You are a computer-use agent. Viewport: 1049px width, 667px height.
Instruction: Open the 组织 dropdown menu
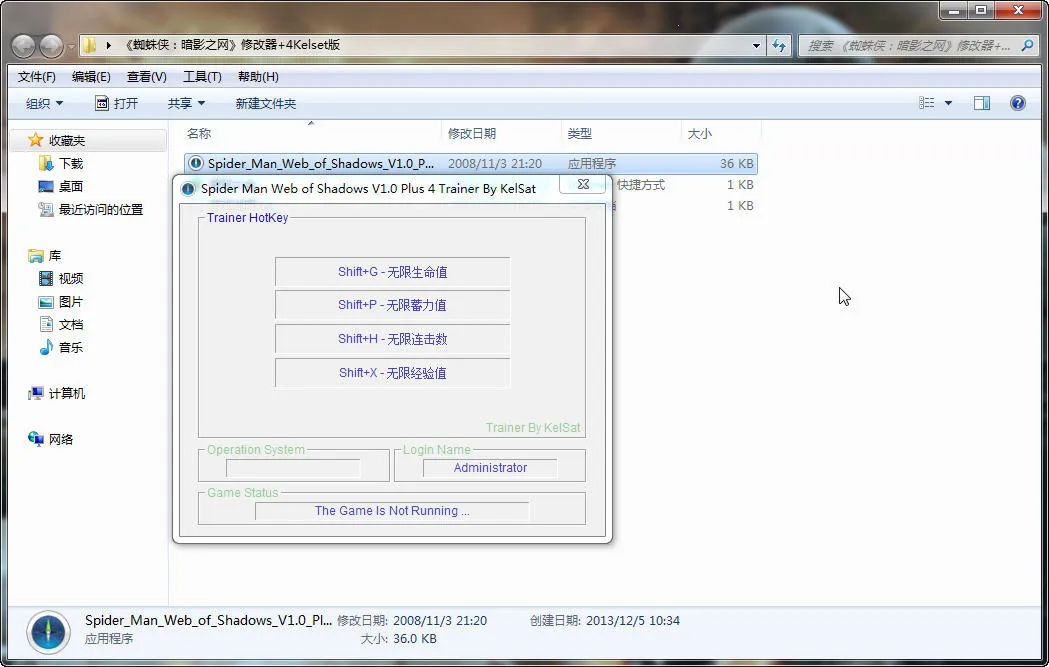pyautogui.click(x=44, y=103)
